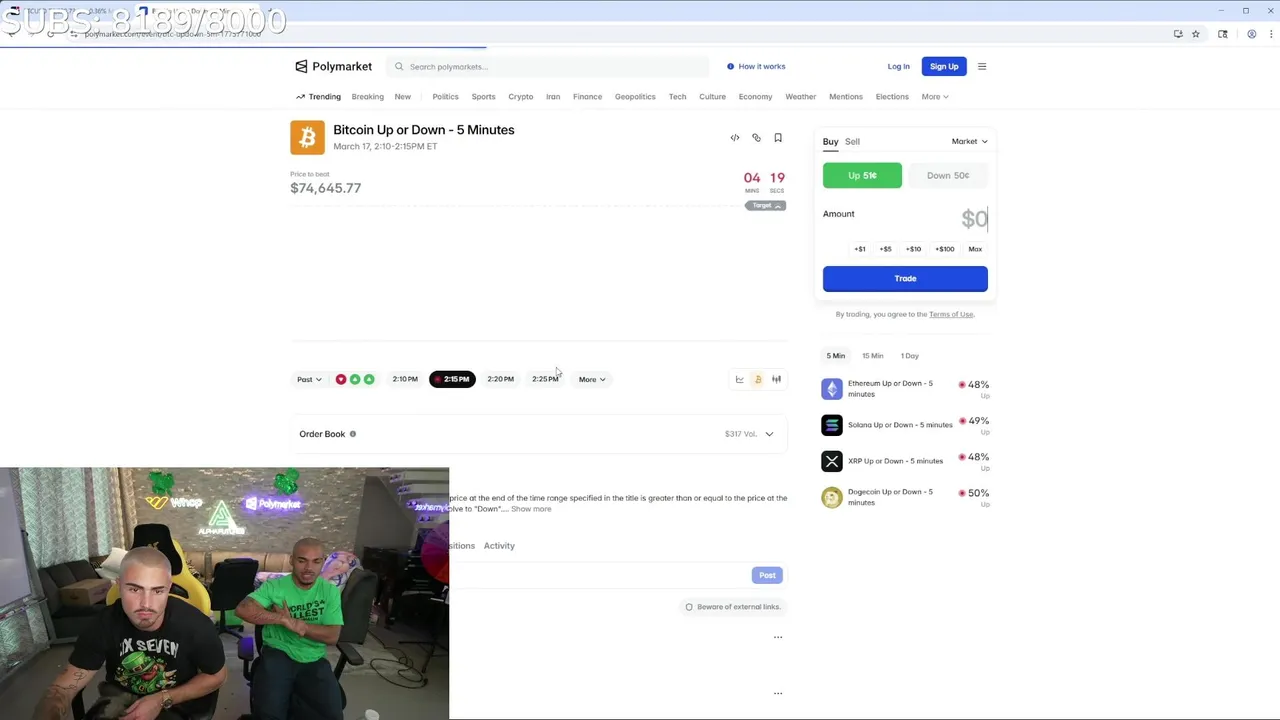Open the Breaking category

pyautogui.click(x=368, y=97)
